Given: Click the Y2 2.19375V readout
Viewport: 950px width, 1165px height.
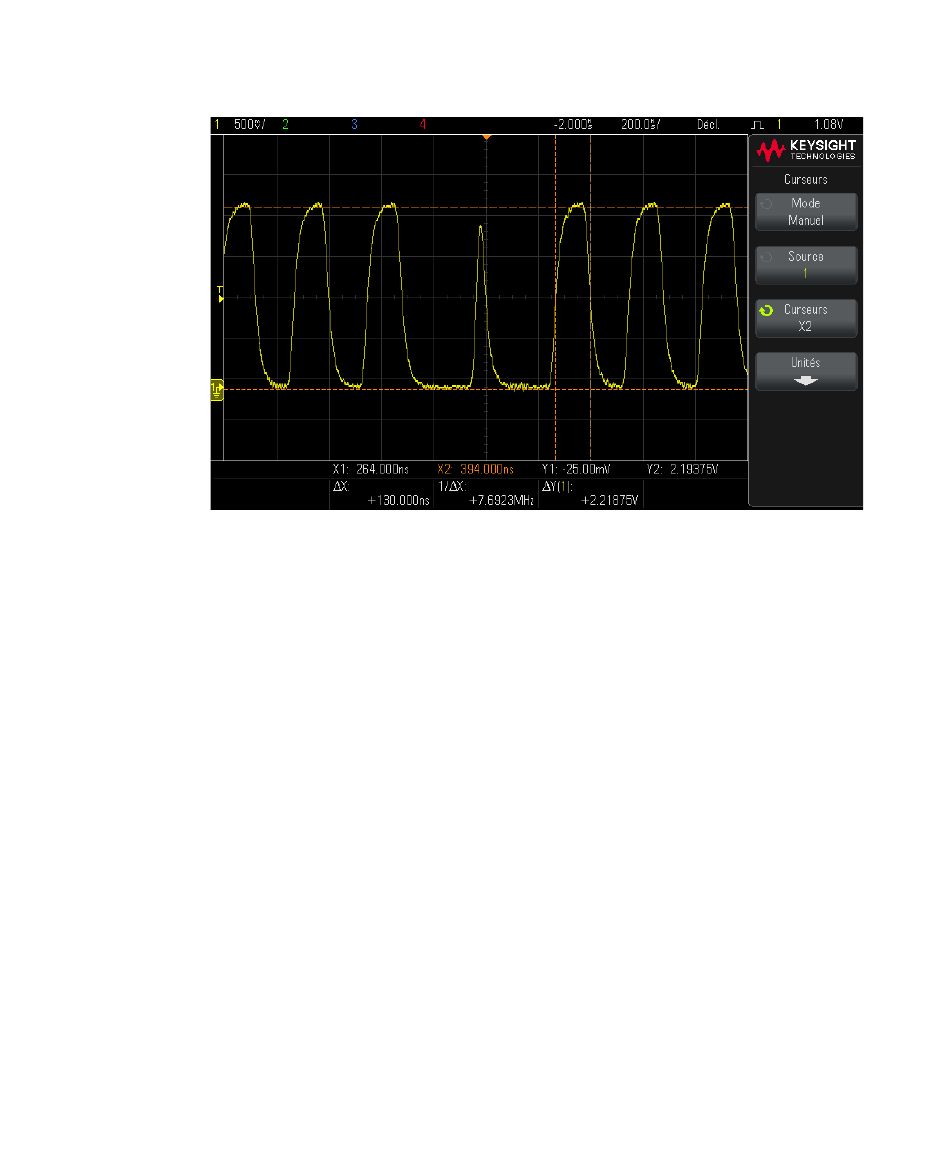Looking at the screenshot, I should coord(682,470).
